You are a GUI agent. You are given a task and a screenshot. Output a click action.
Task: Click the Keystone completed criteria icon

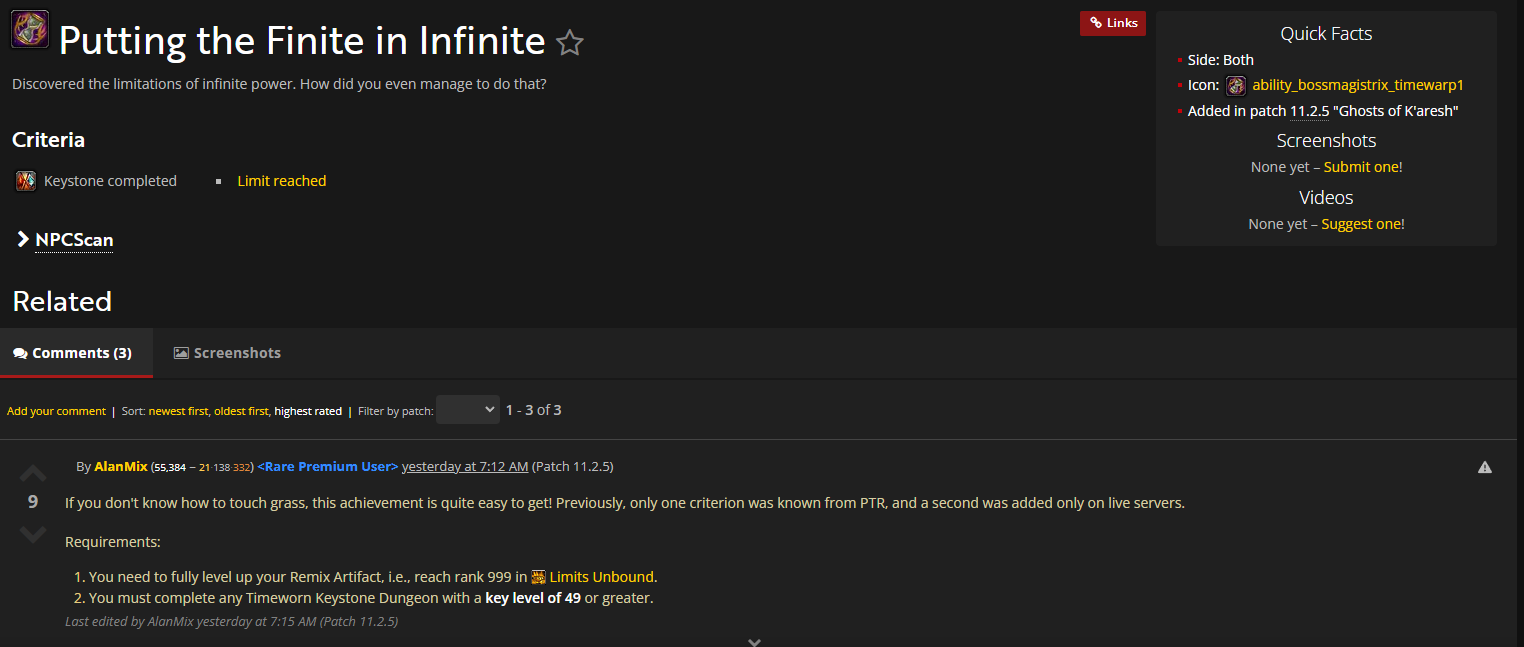click(26, 181)
